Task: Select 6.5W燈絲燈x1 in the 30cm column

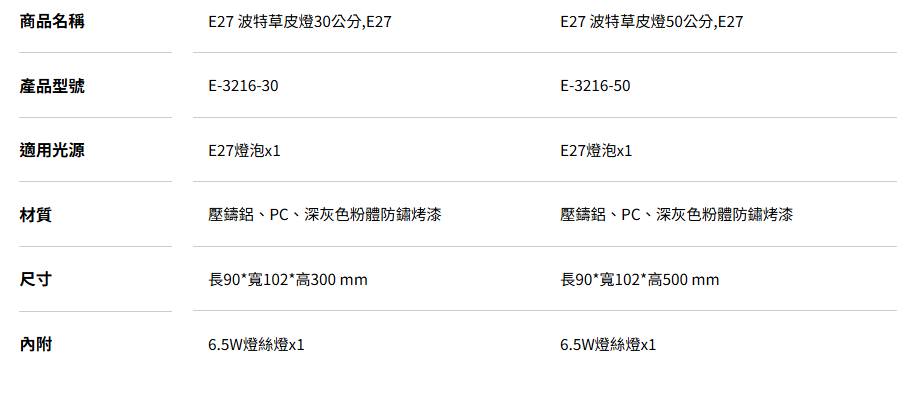Action: [256, 345]
